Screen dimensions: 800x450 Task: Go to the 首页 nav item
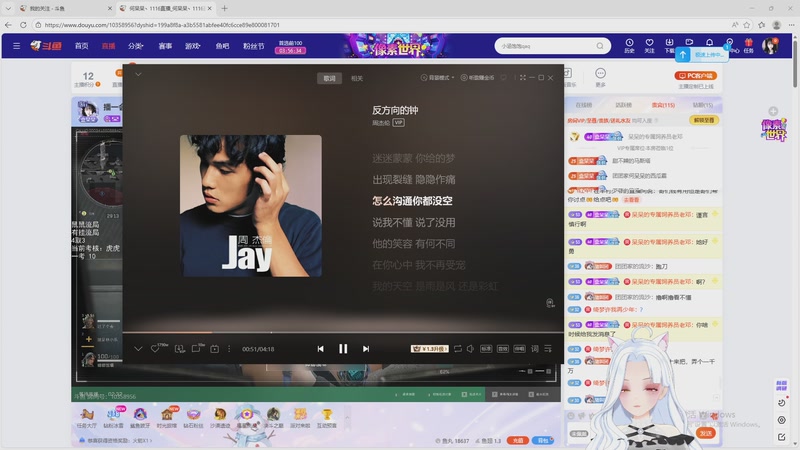tap(82, 46)
